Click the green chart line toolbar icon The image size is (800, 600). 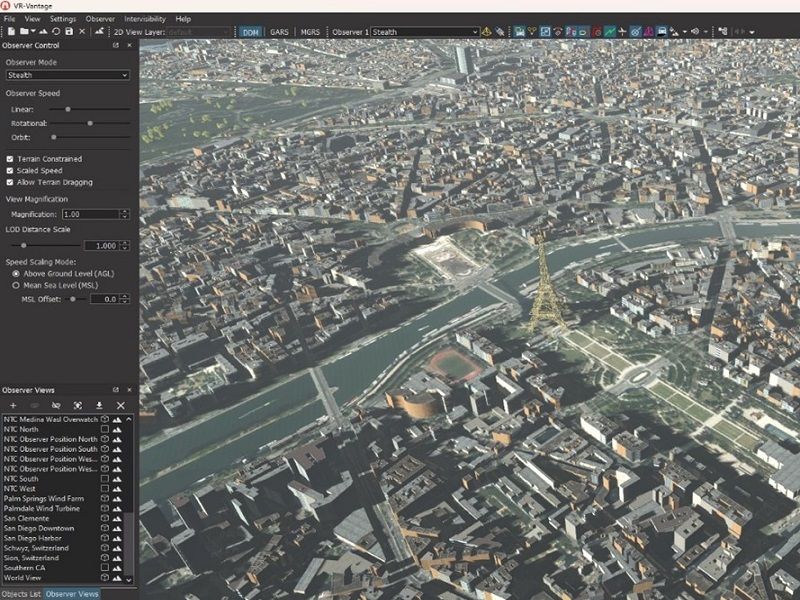point(610,32)
